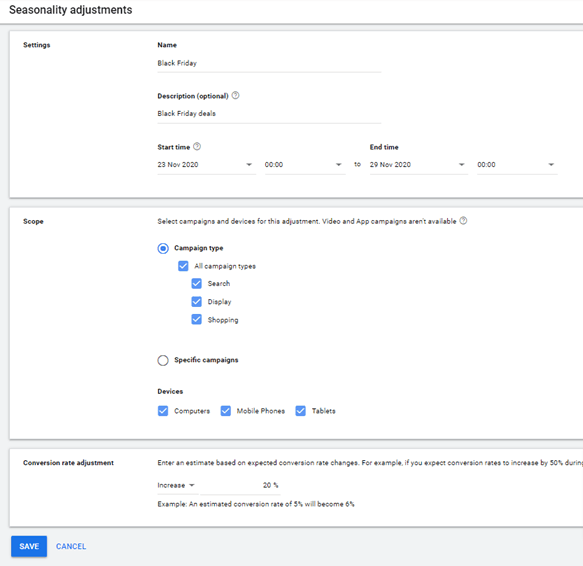Image resolution: width=583 pixels, height=566 pixels.
Task: Uncheck All campaign types checkbox
Action: click(x=183, y=266)
